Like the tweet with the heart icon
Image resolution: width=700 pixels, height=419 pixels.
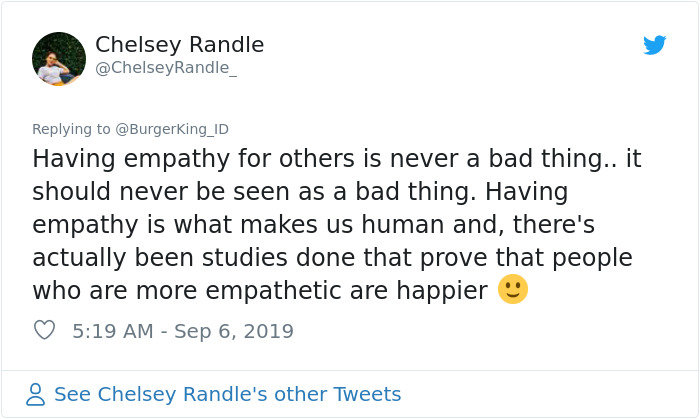44,331
